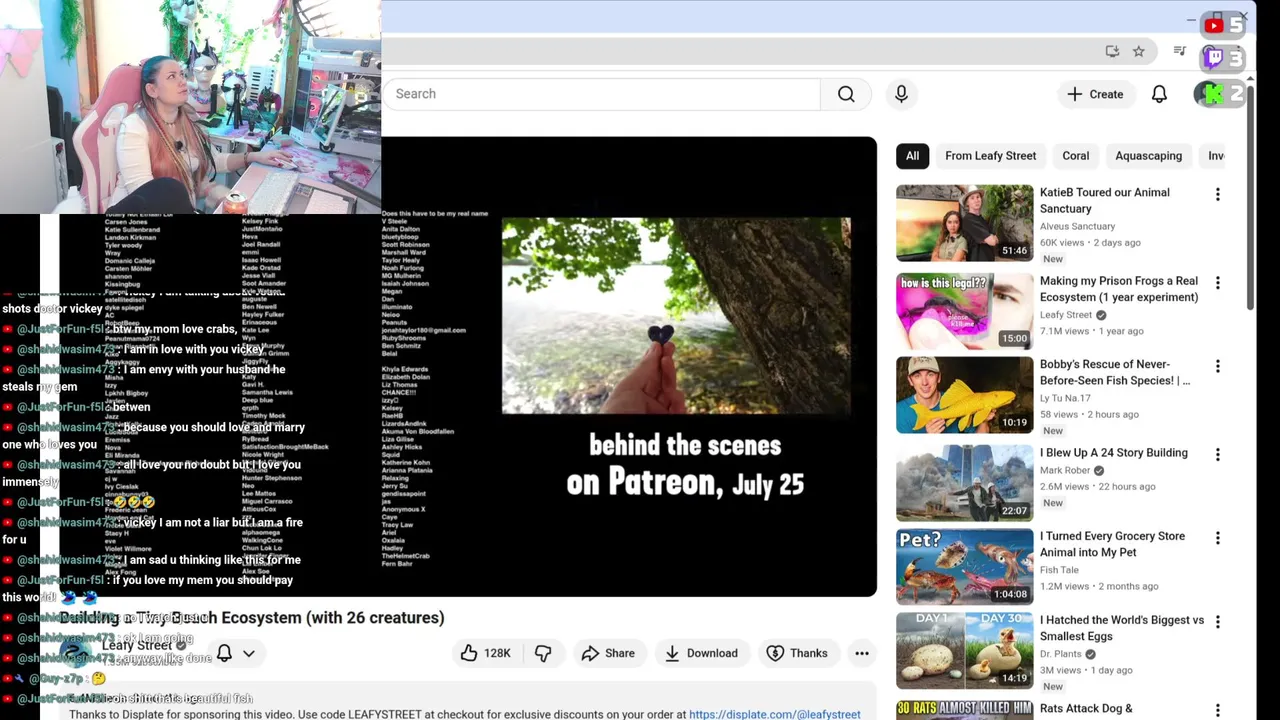Viewport: 1280px width, 720px height.
Task: Click the Dr. Plants channel name
Action: pyautogui.click(x=1061, y=654)
